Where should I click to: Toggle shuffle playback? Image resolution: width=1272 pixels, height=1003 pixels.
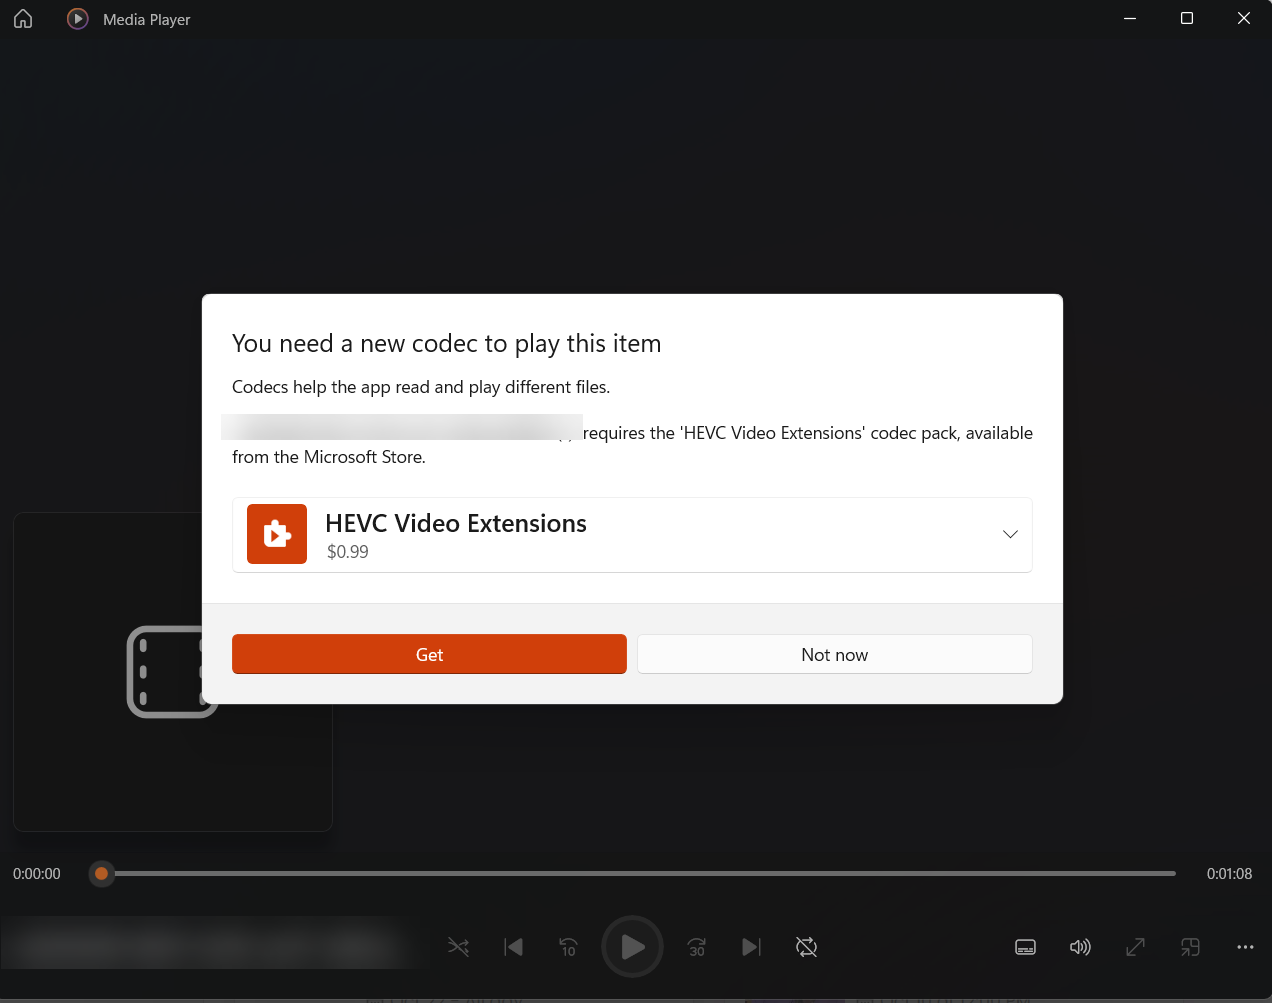click(459, 947)
